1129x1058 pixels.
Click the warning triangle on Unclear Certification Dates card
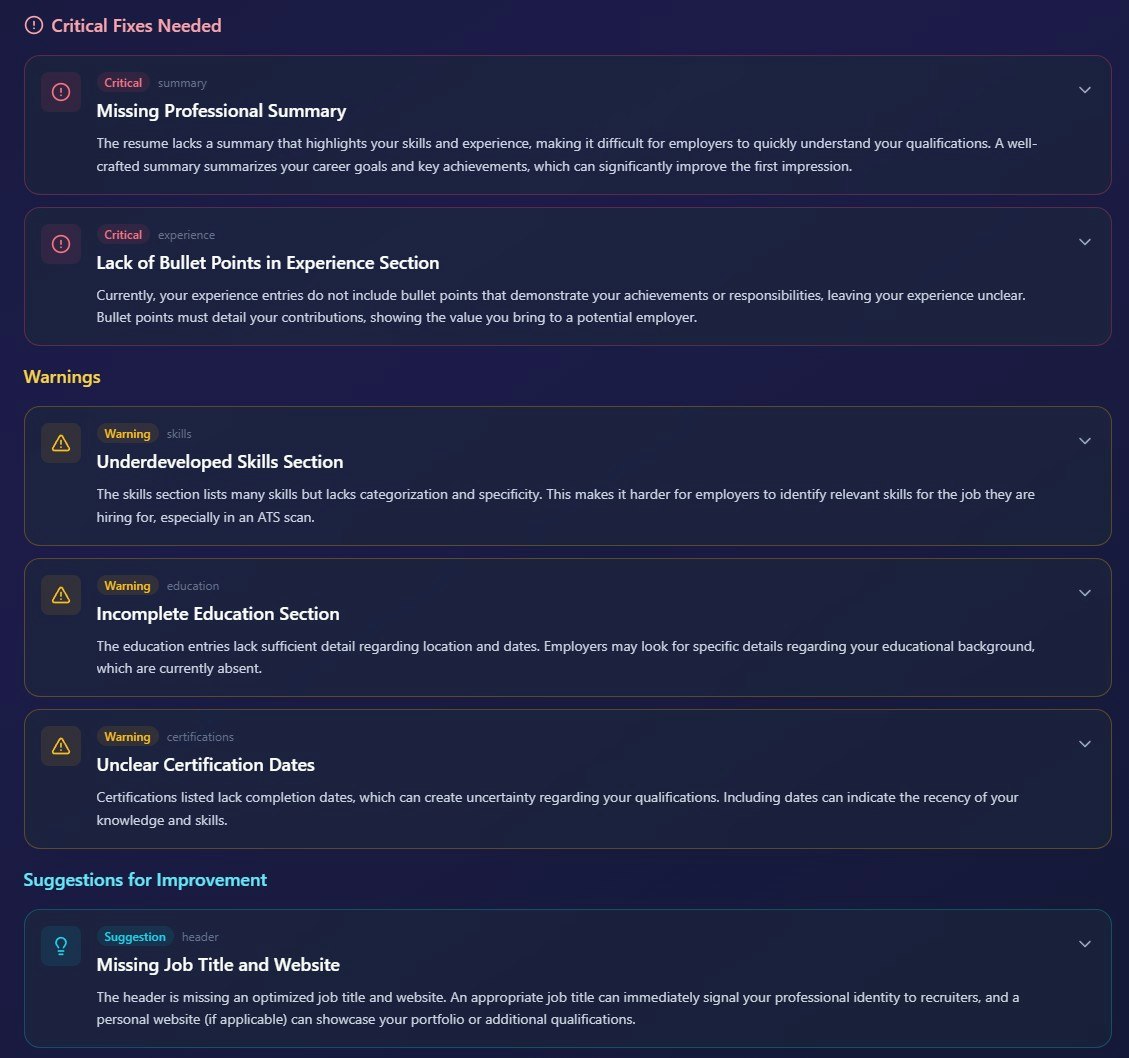click(60, 745)
